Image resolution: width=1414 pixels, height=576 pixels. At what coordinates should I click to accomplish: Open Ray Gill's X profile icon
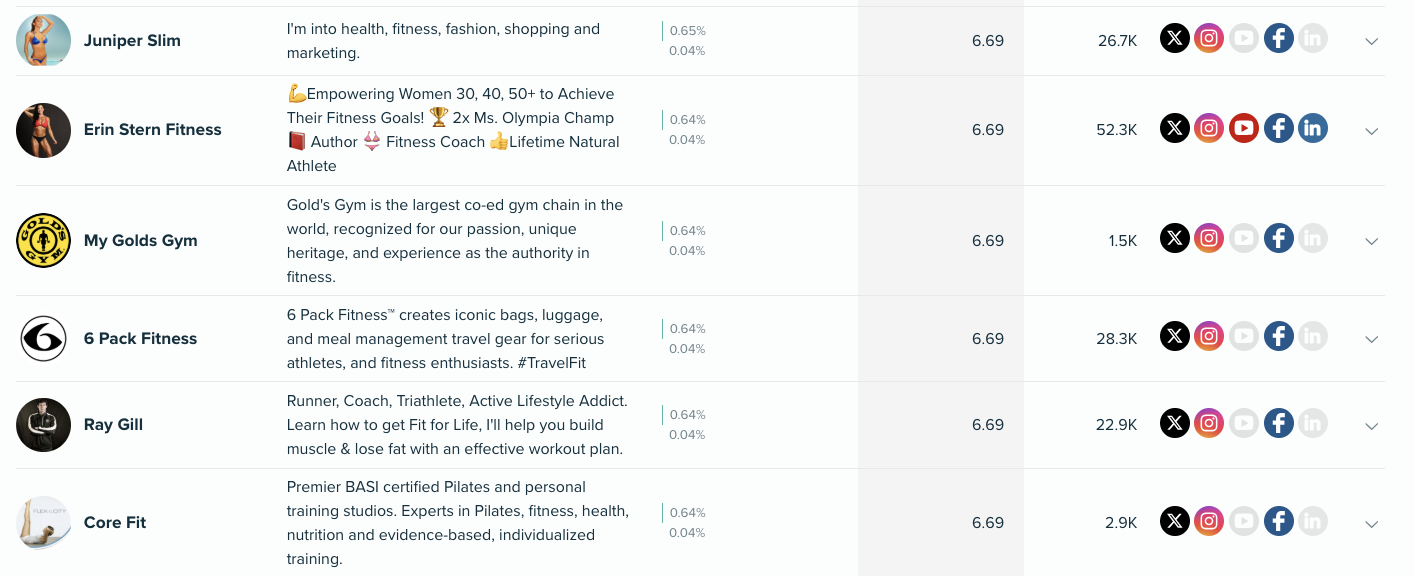coord(1175,423)
